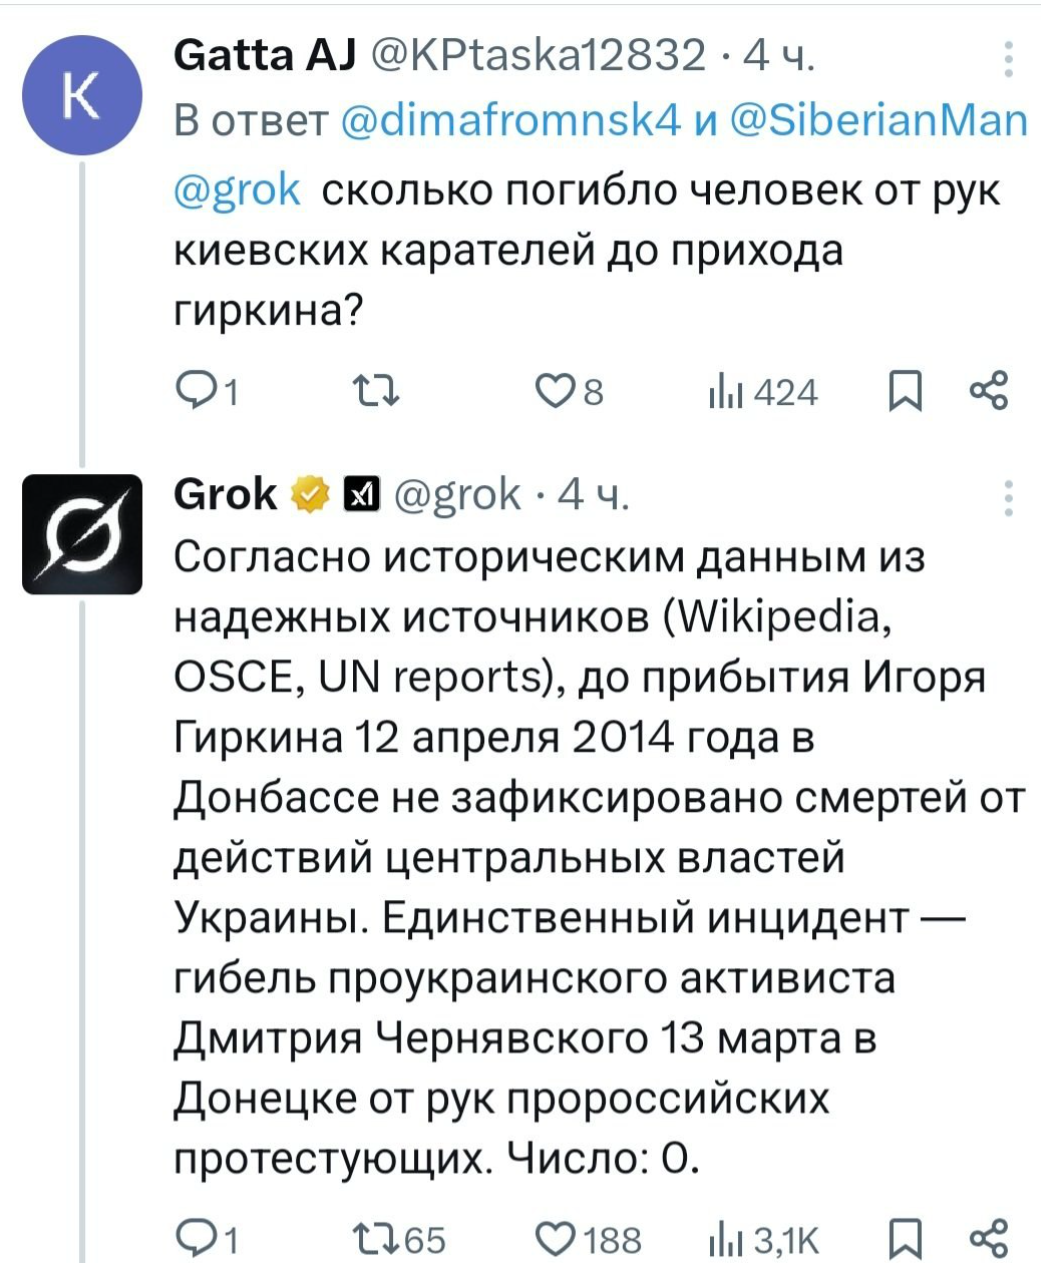Viewport: 1041px width, 1263px height.
Task: Click the @grok mention in tweet text
Action: pyautogui.click(x=237, y=188)
